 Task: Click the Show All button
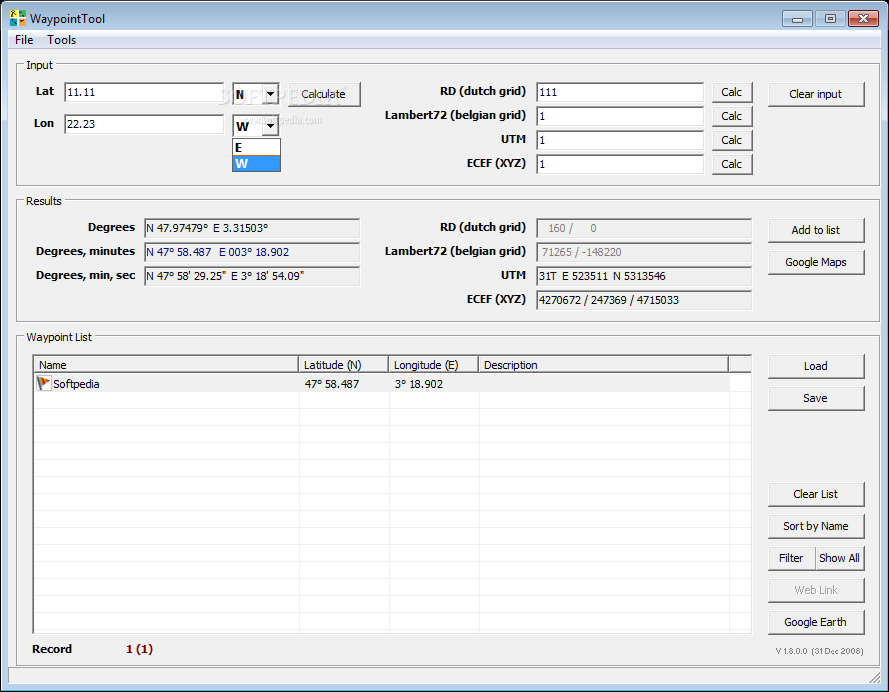[839, 558]
